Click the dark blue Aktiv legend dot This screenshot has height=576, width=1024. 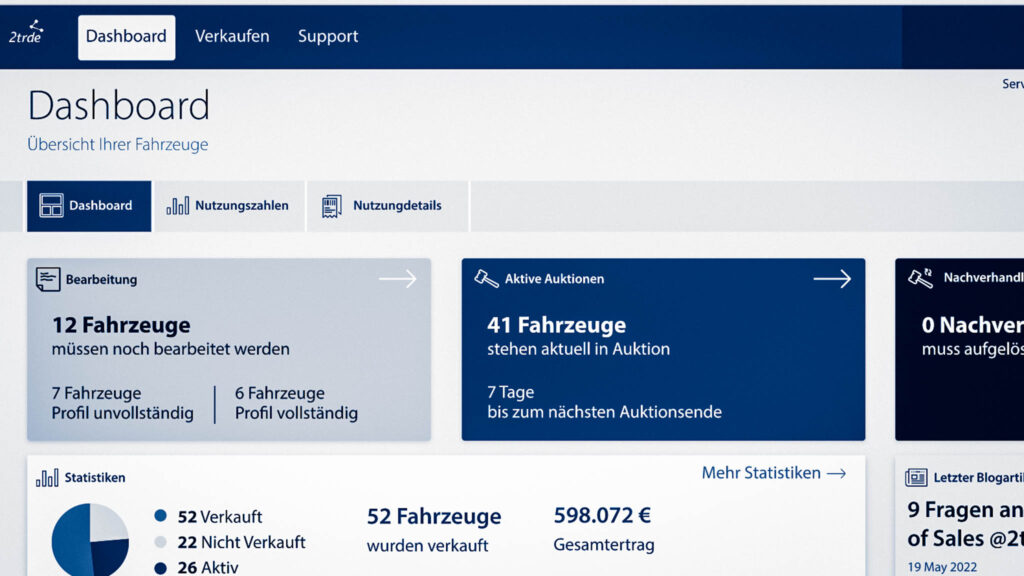(161, 568)
